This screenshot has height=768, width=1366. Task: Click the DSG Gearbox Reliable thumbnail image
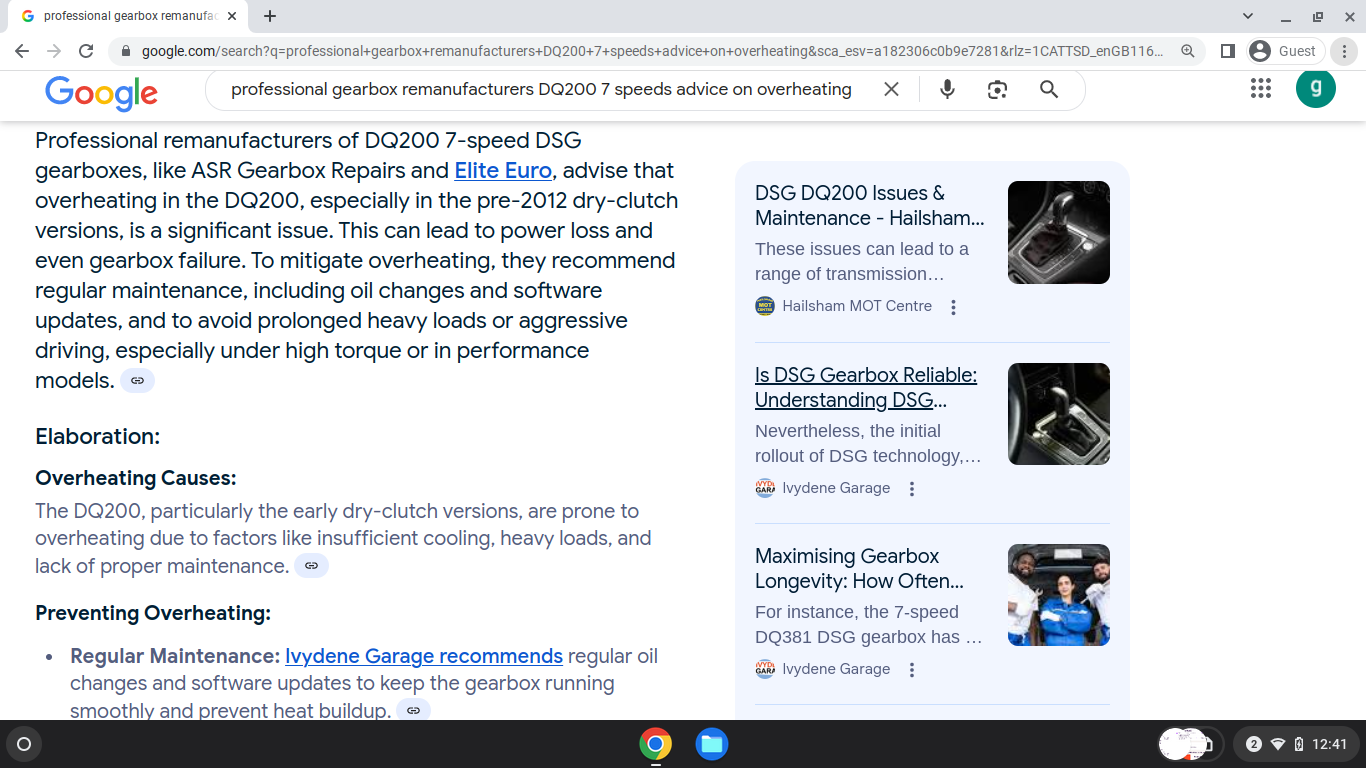(x=1059, y=414)
